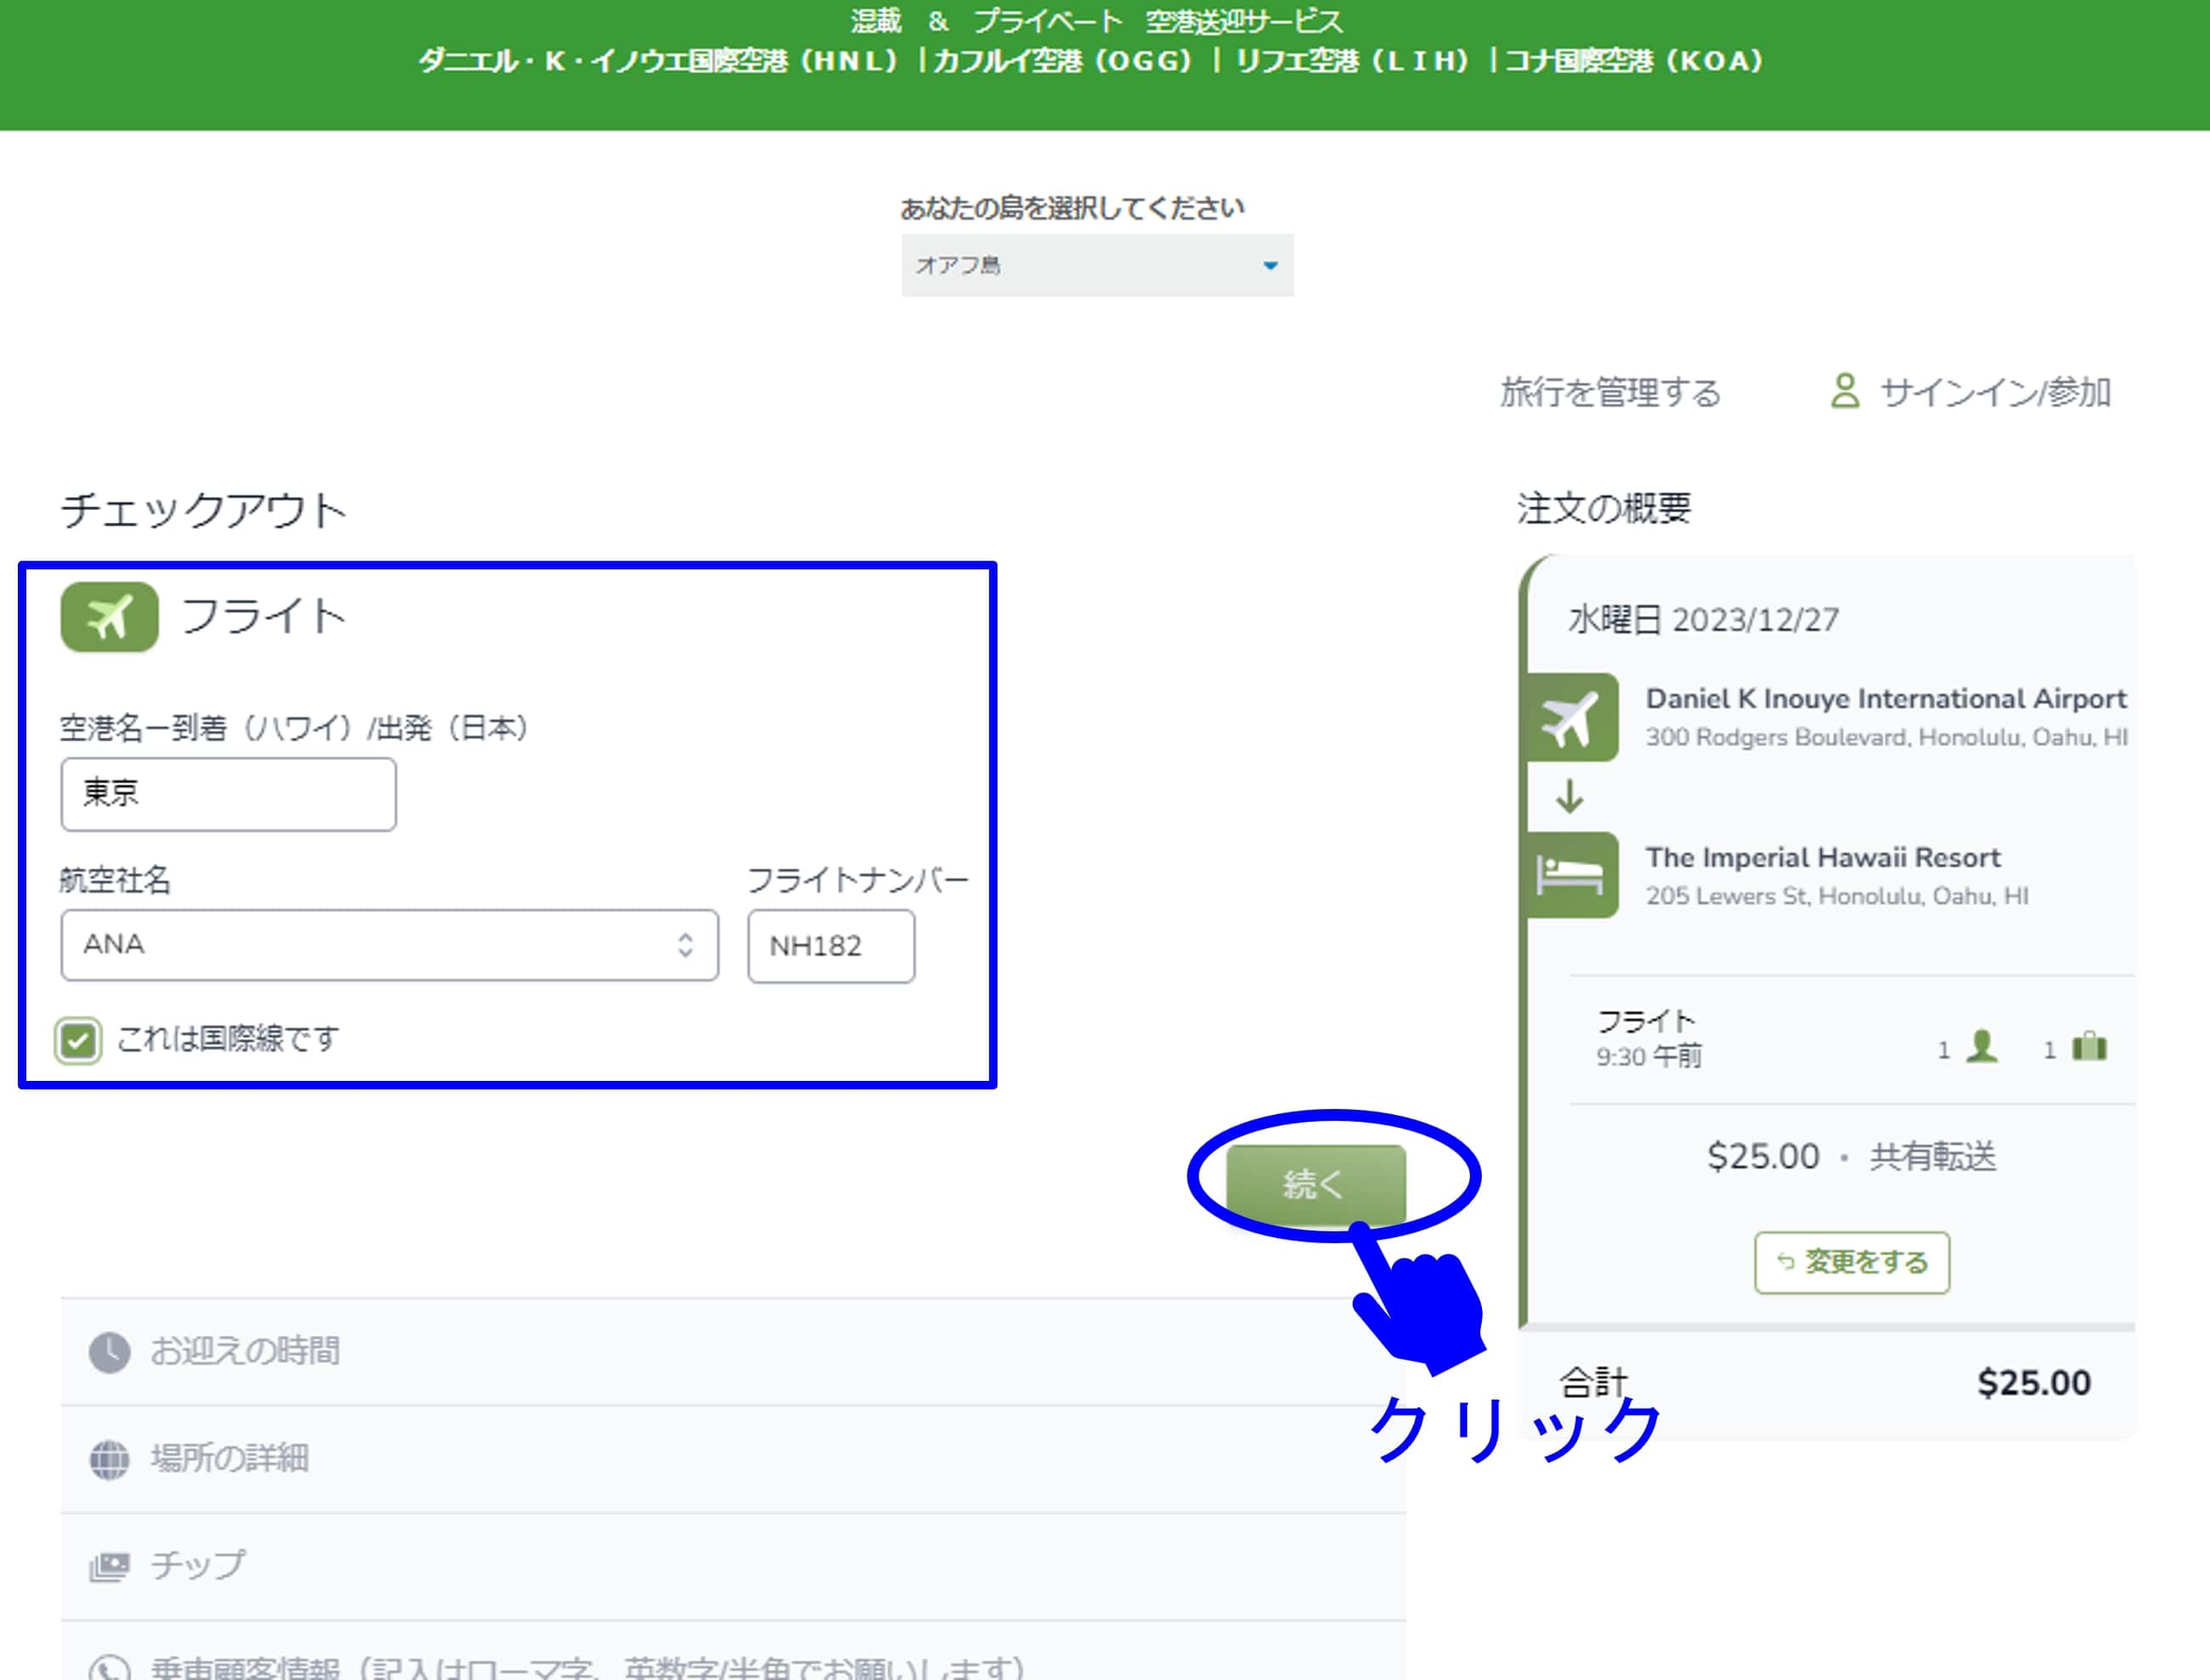Click the チェックアウト heading
This screenshot has width=2210, height=1680.
tap(204, 510)
